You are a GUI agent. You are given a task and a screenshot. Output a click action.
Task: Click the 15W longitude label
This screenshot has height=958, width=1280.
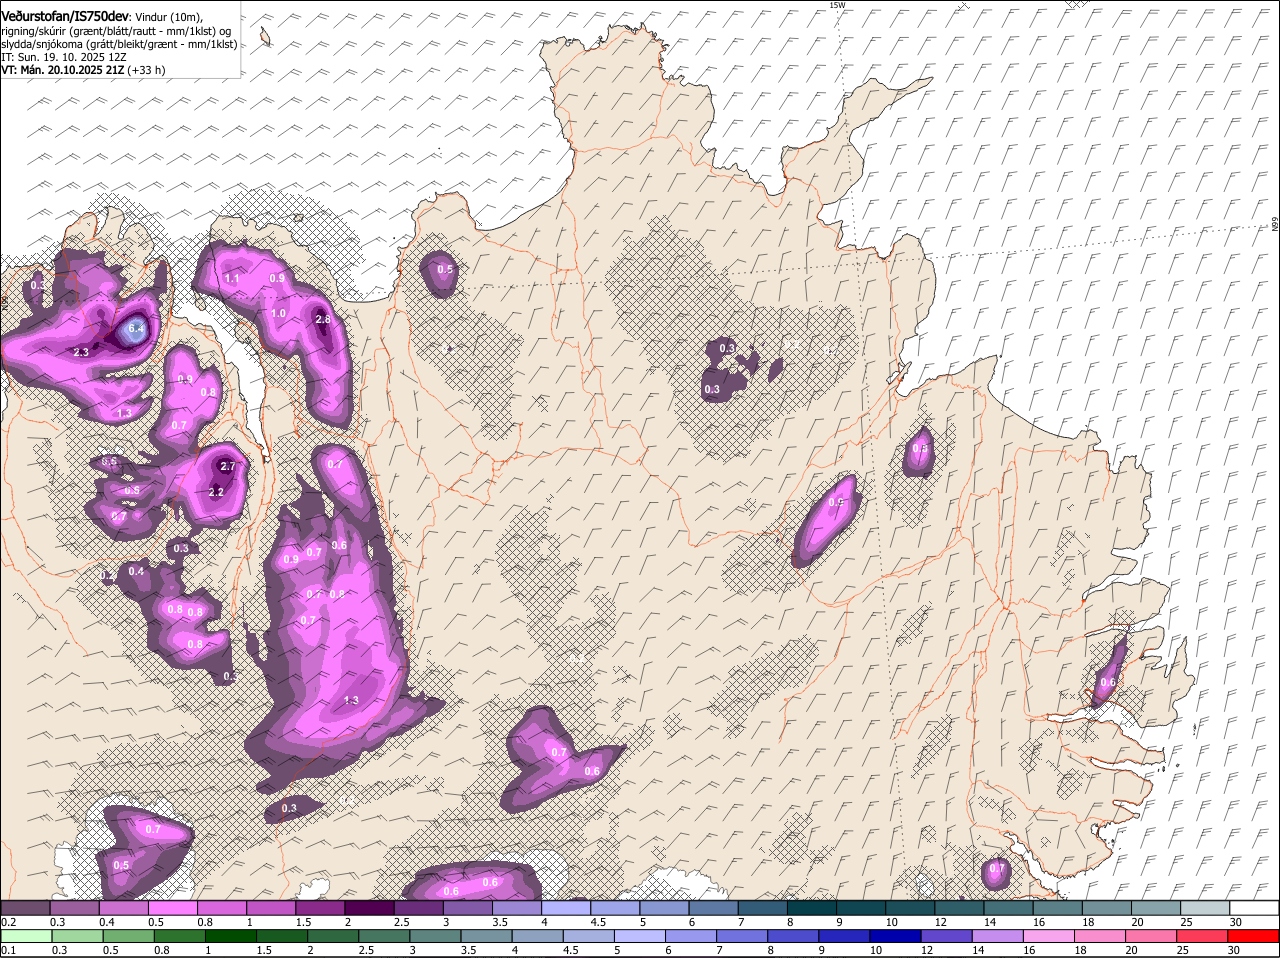point(837,6)
